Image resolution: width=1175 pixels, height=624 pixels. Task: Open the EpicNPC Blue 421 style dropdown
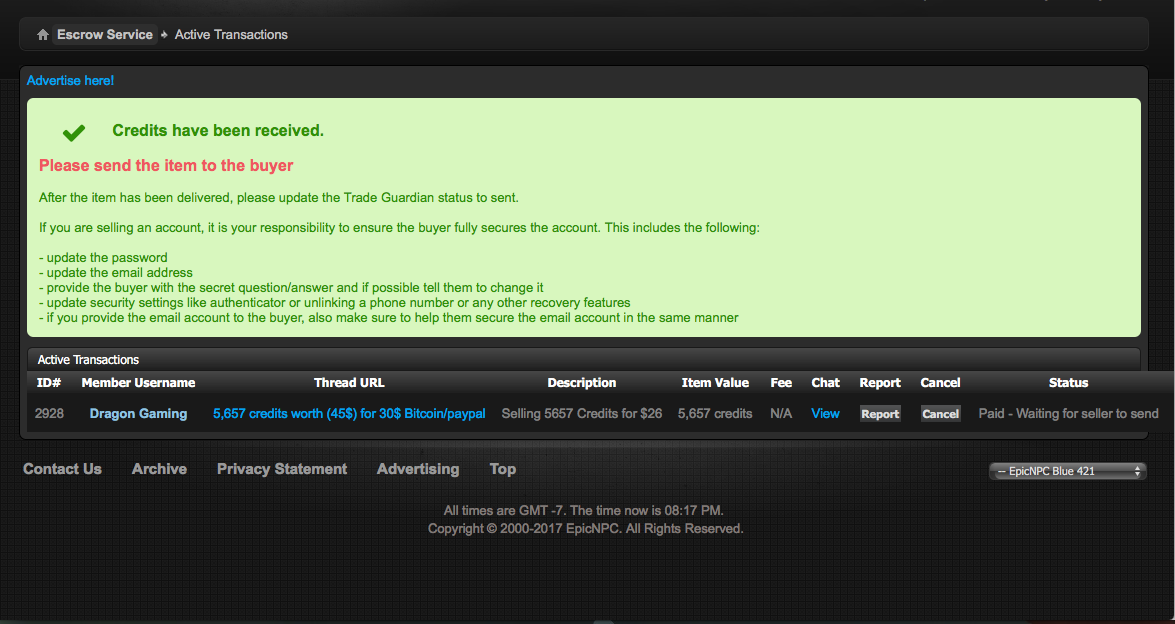point(1068,471)
